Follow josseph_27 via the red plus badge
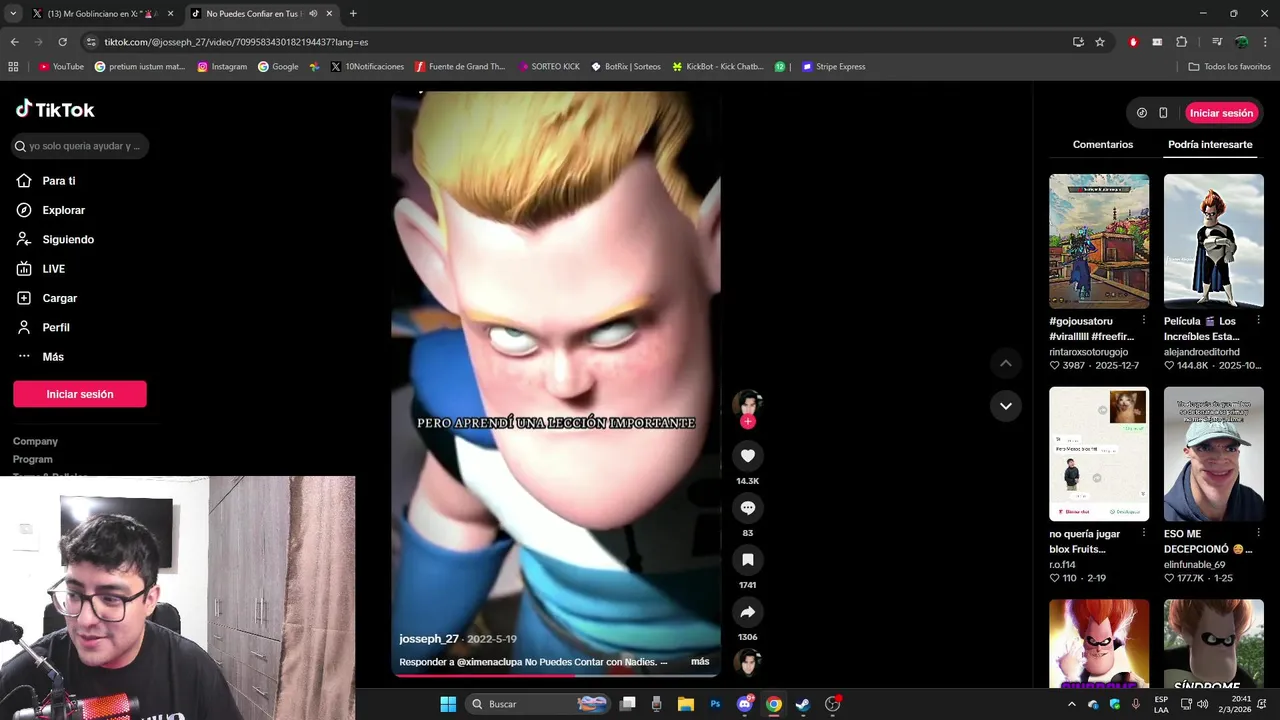This screenshot has height=720, width=1280. pos(747,422)
